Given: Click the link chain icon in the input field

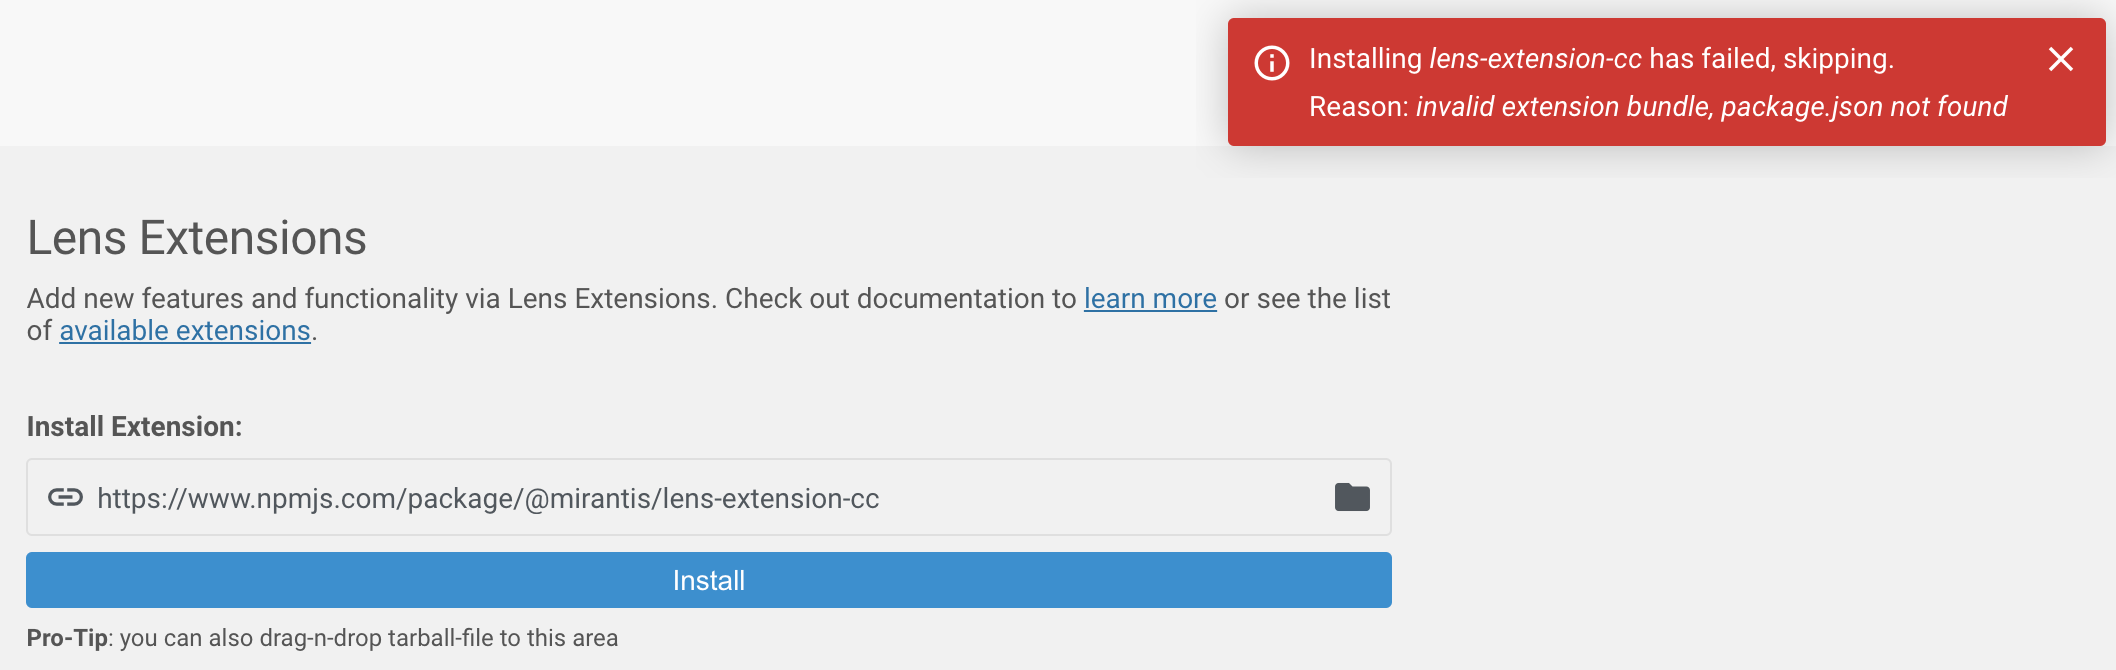Looking at the screenshot, I should coord(65,497).
